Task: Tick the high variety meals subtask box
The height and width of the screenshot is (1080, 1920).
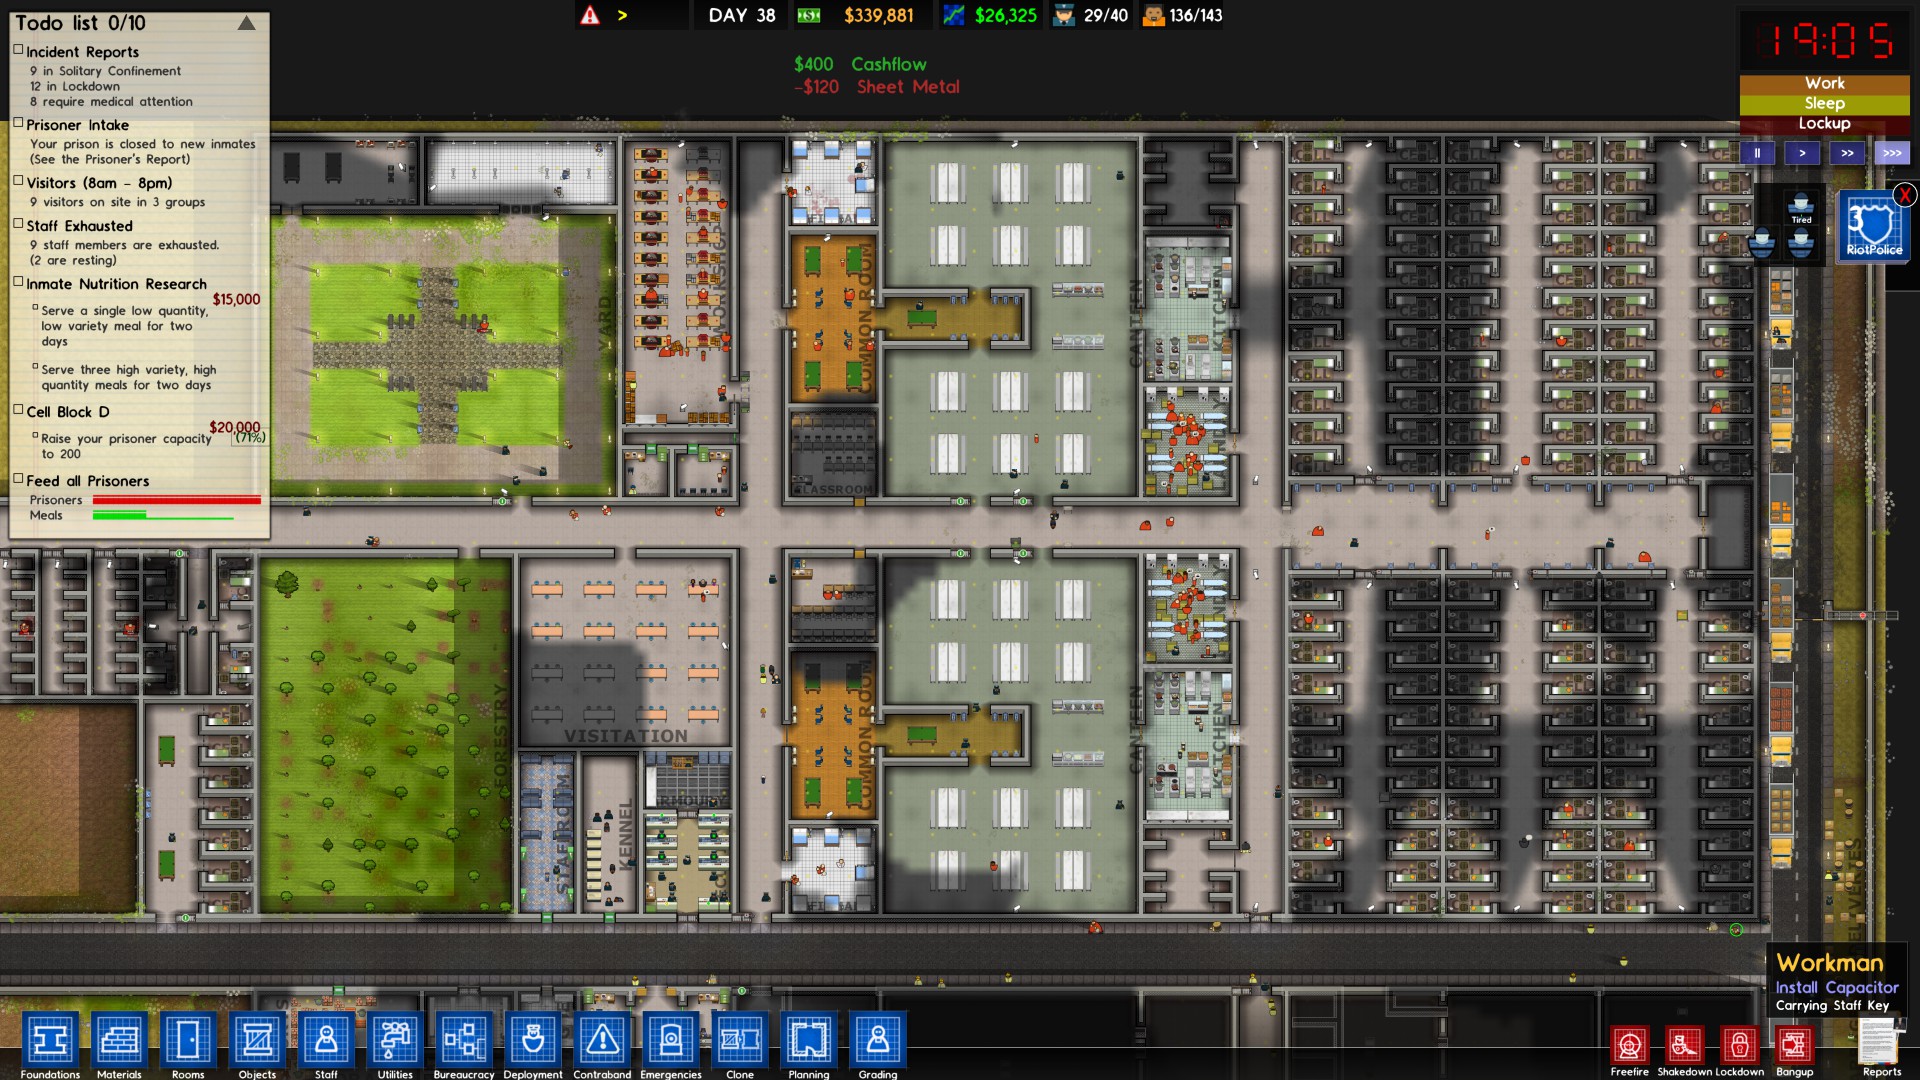Action: point(35,366)
